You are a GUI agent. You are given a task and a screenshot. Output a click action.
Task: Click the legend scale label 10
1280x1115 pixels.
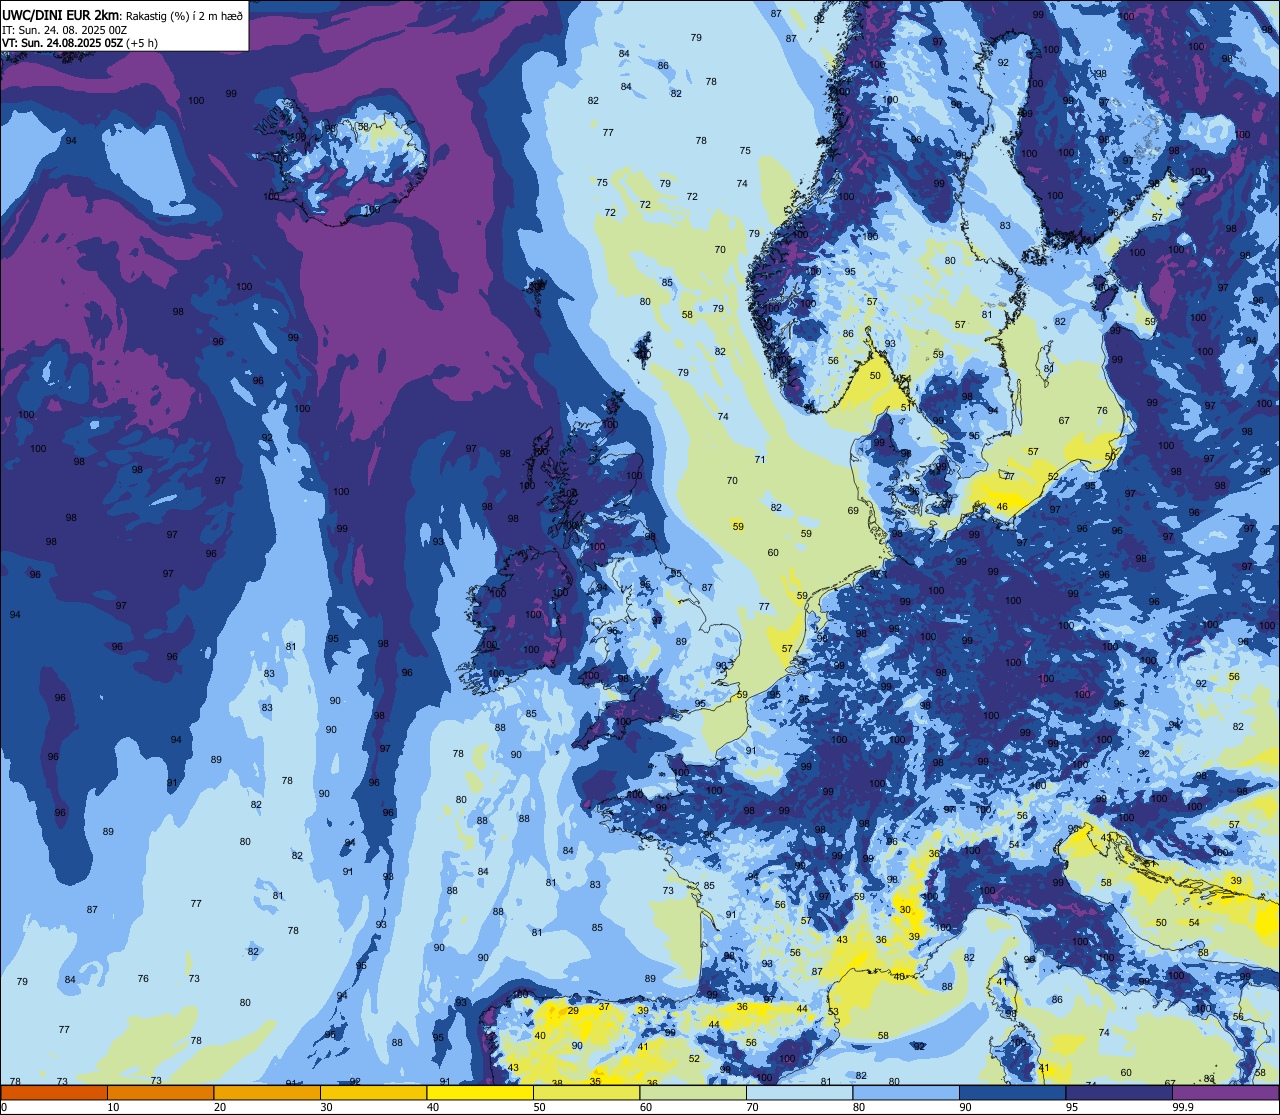point(113,1107)
